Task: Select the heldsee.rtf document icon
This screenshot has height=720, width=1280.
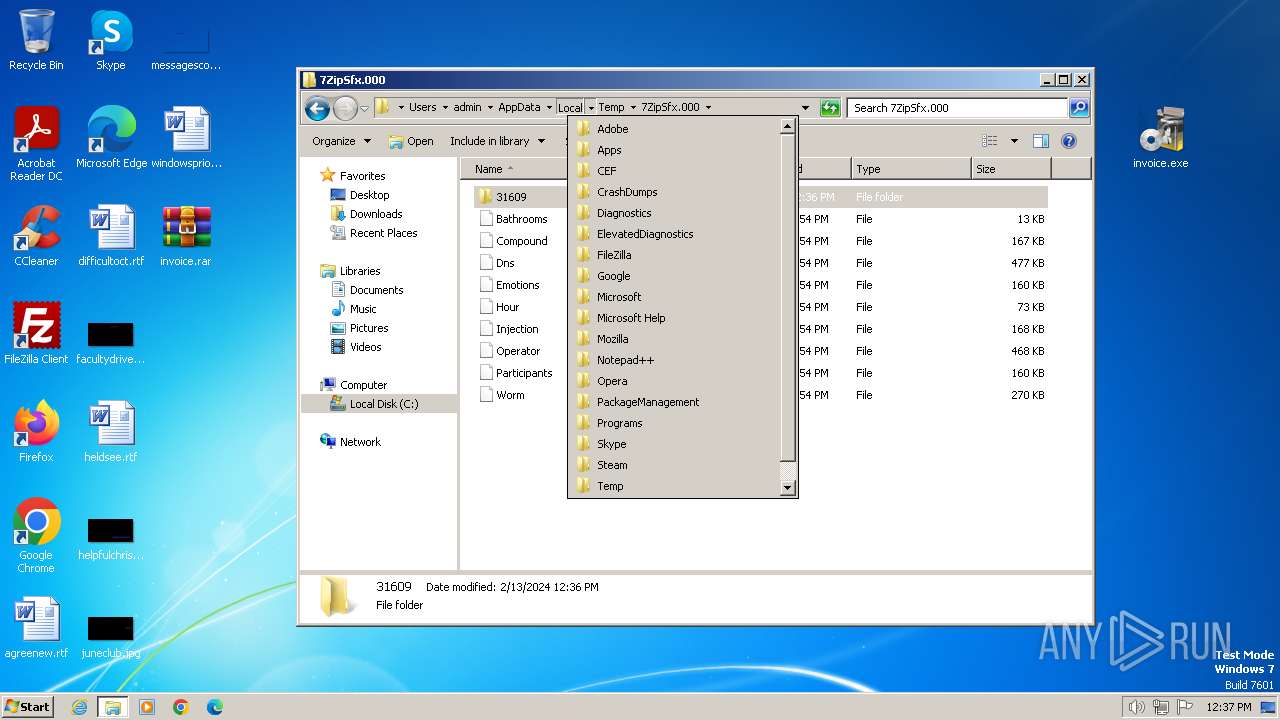Action: click(x=111, y=432)
